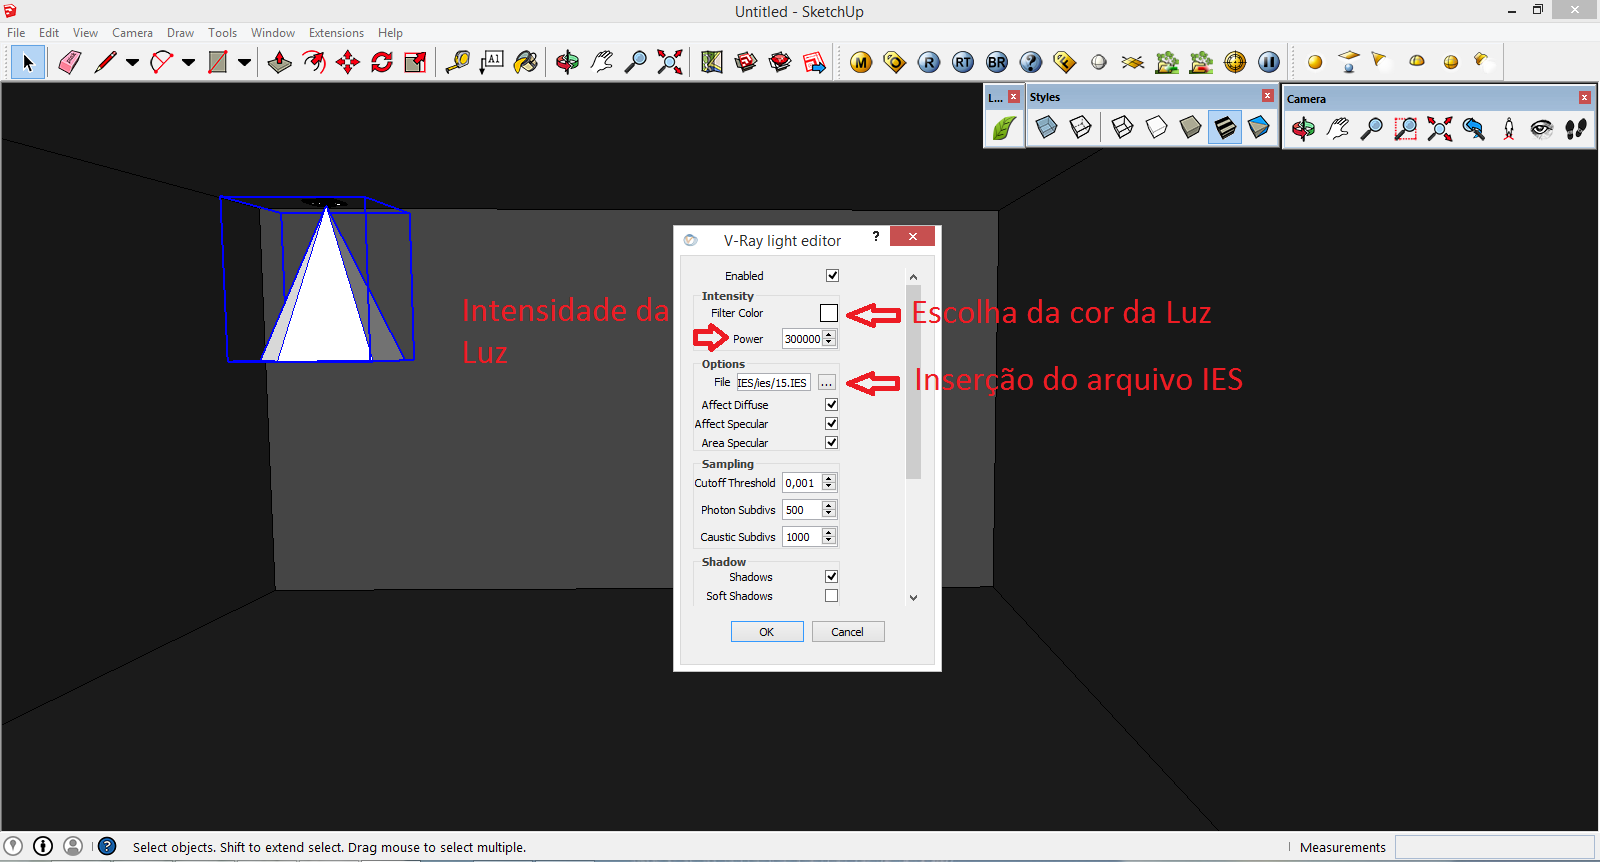
Task: Pick the Eraser tool
Action: click(x=70, y=62)
